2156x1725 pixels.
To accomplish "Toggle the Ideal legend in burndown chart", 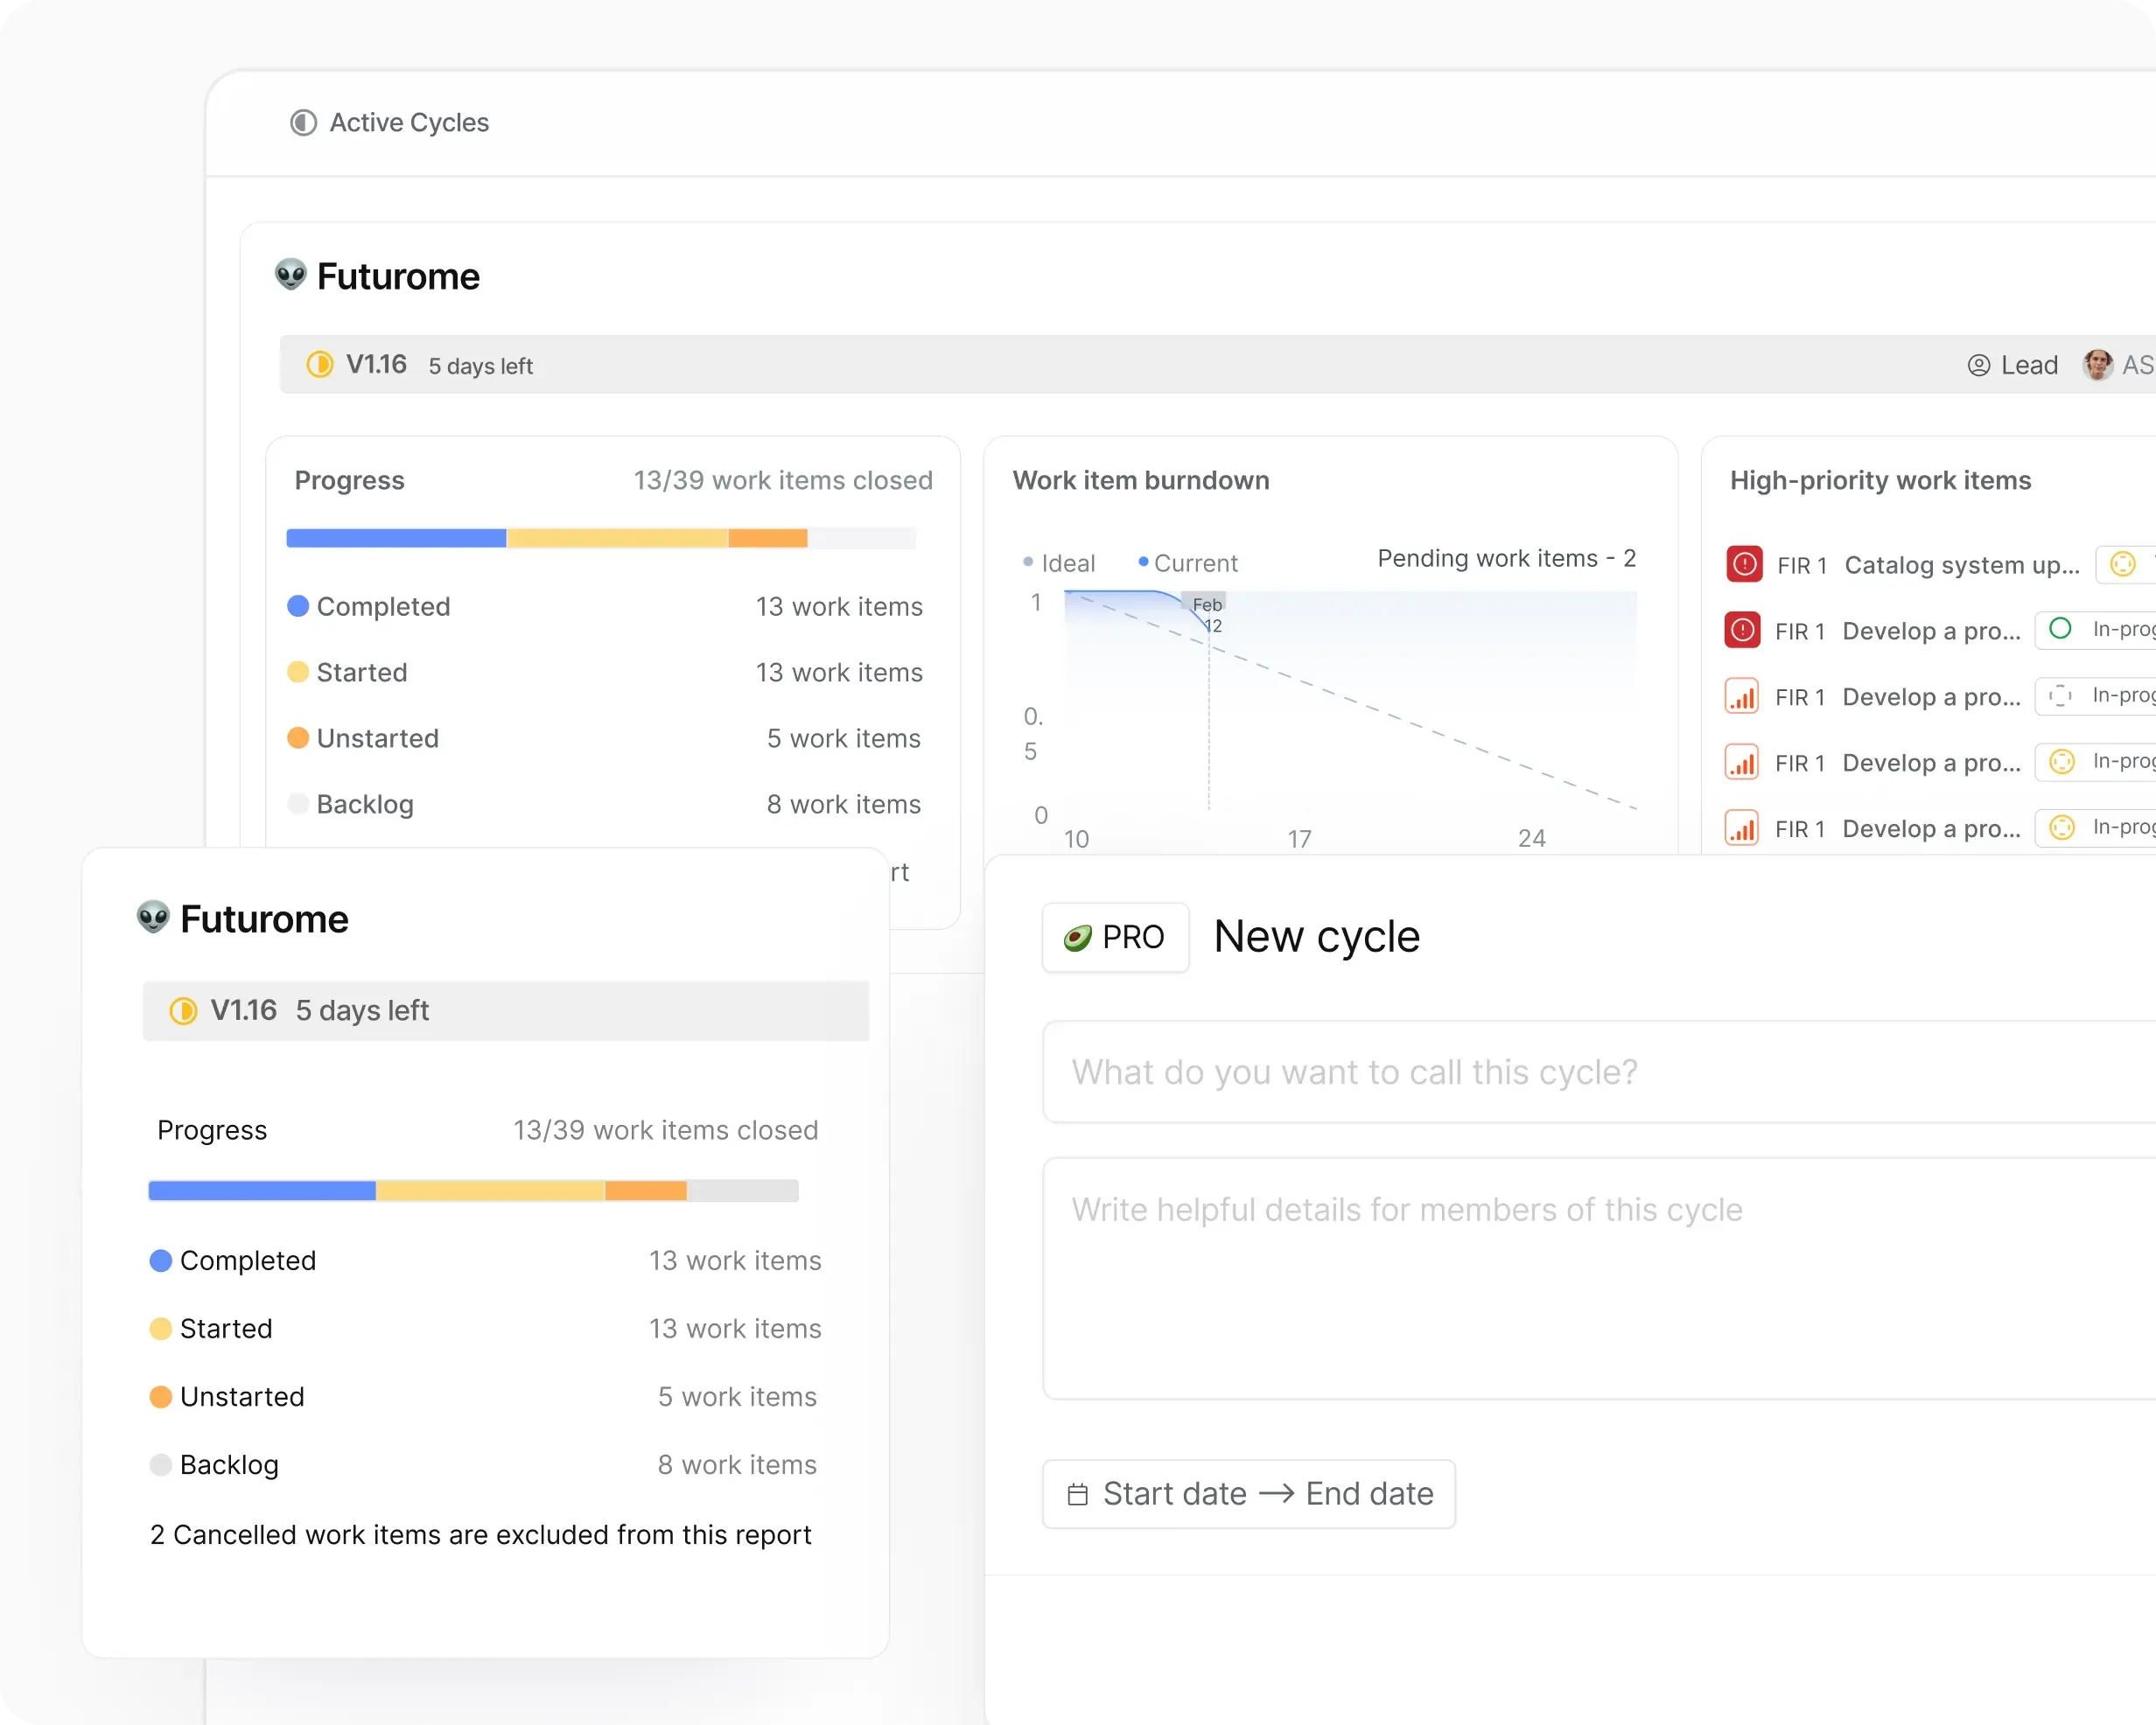I will click(x=1059, y=563).
